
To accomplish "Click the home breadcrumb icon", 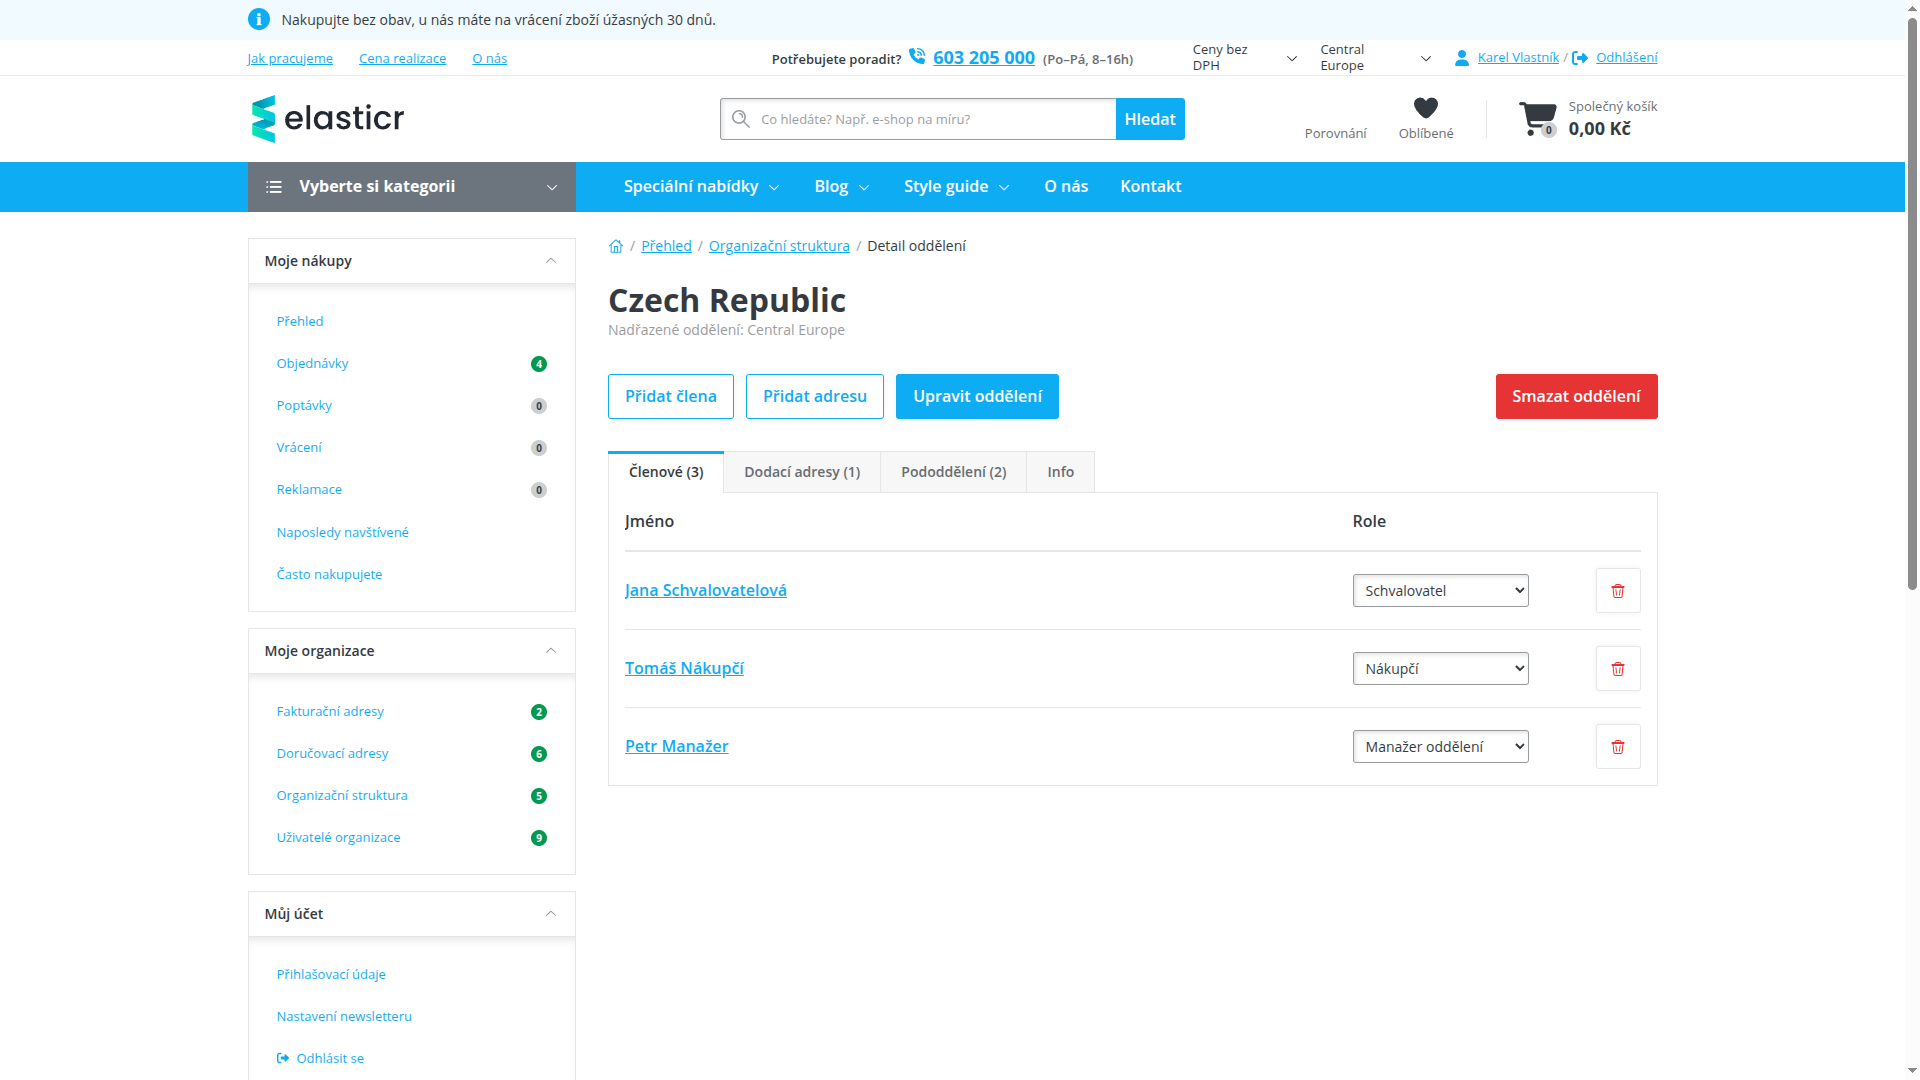I will [x=616, y=246].
